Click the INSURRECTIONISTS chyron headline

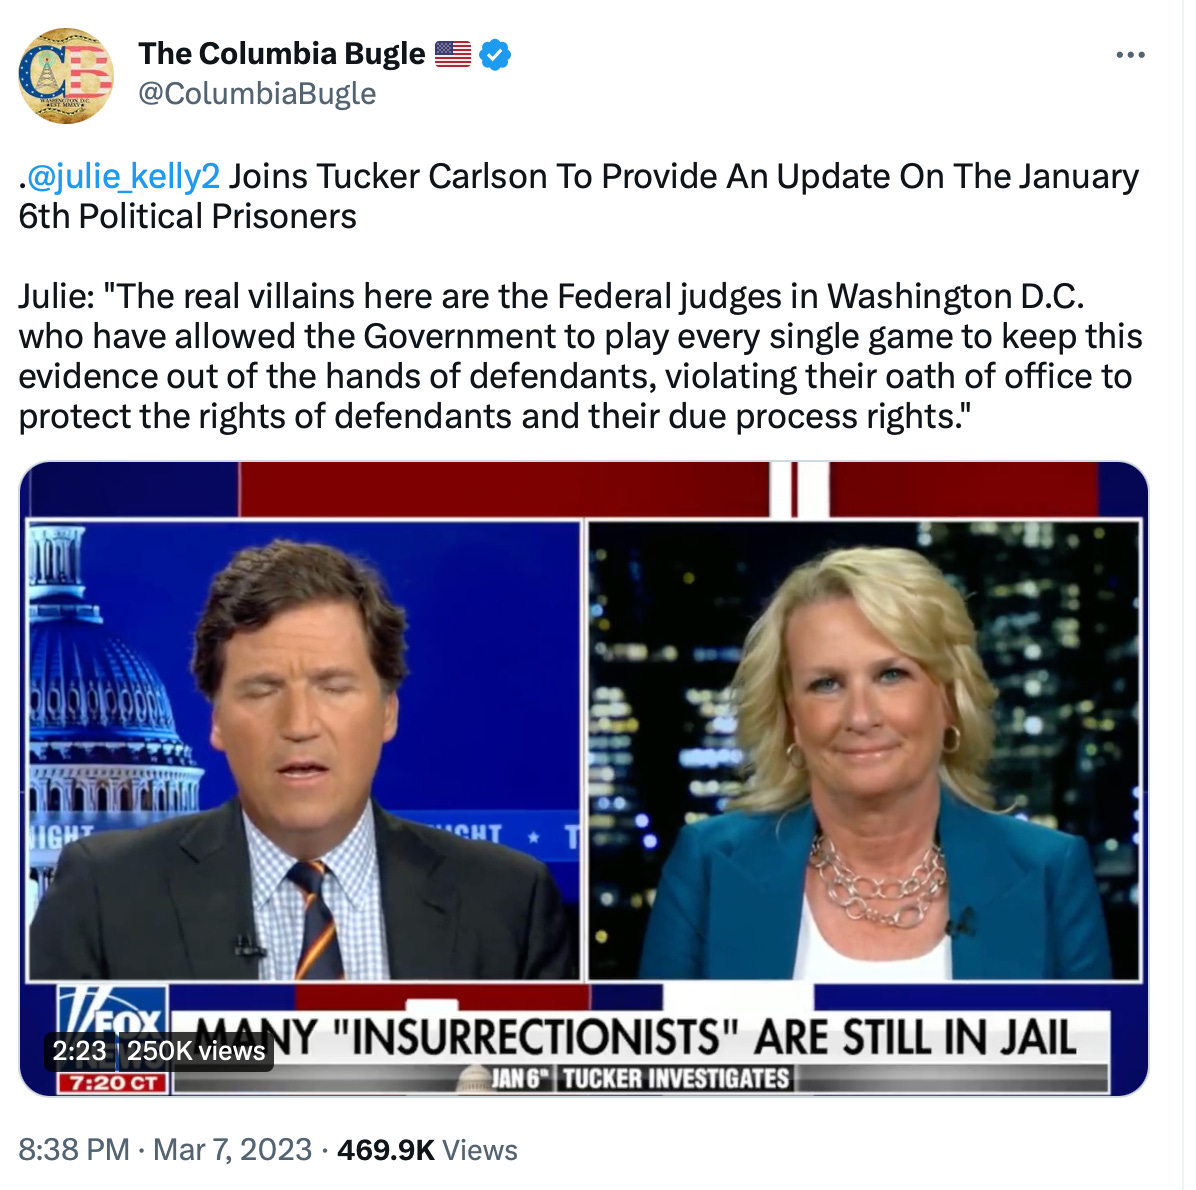click(635, 1037)
